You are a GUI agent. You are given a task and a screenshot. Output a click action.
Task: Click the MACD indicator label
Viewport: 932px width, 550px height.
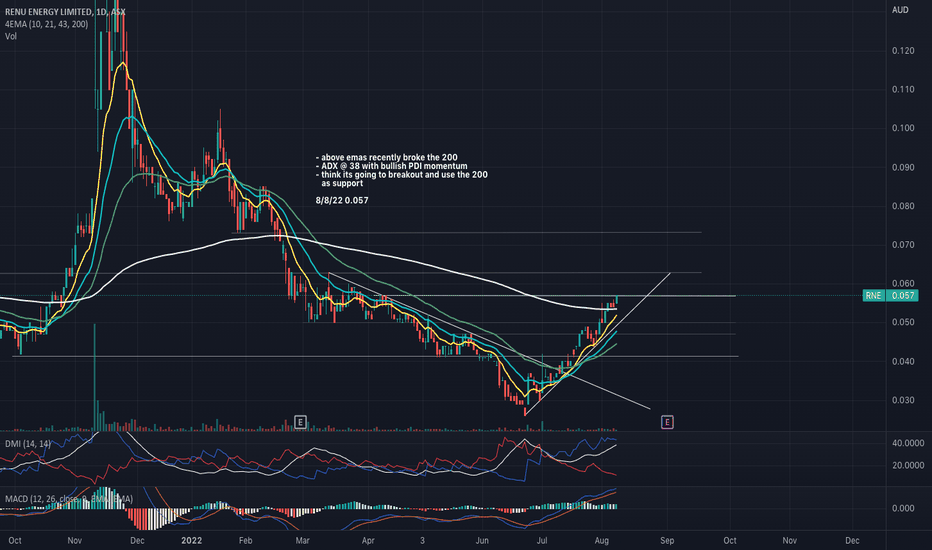click(69, 499)
